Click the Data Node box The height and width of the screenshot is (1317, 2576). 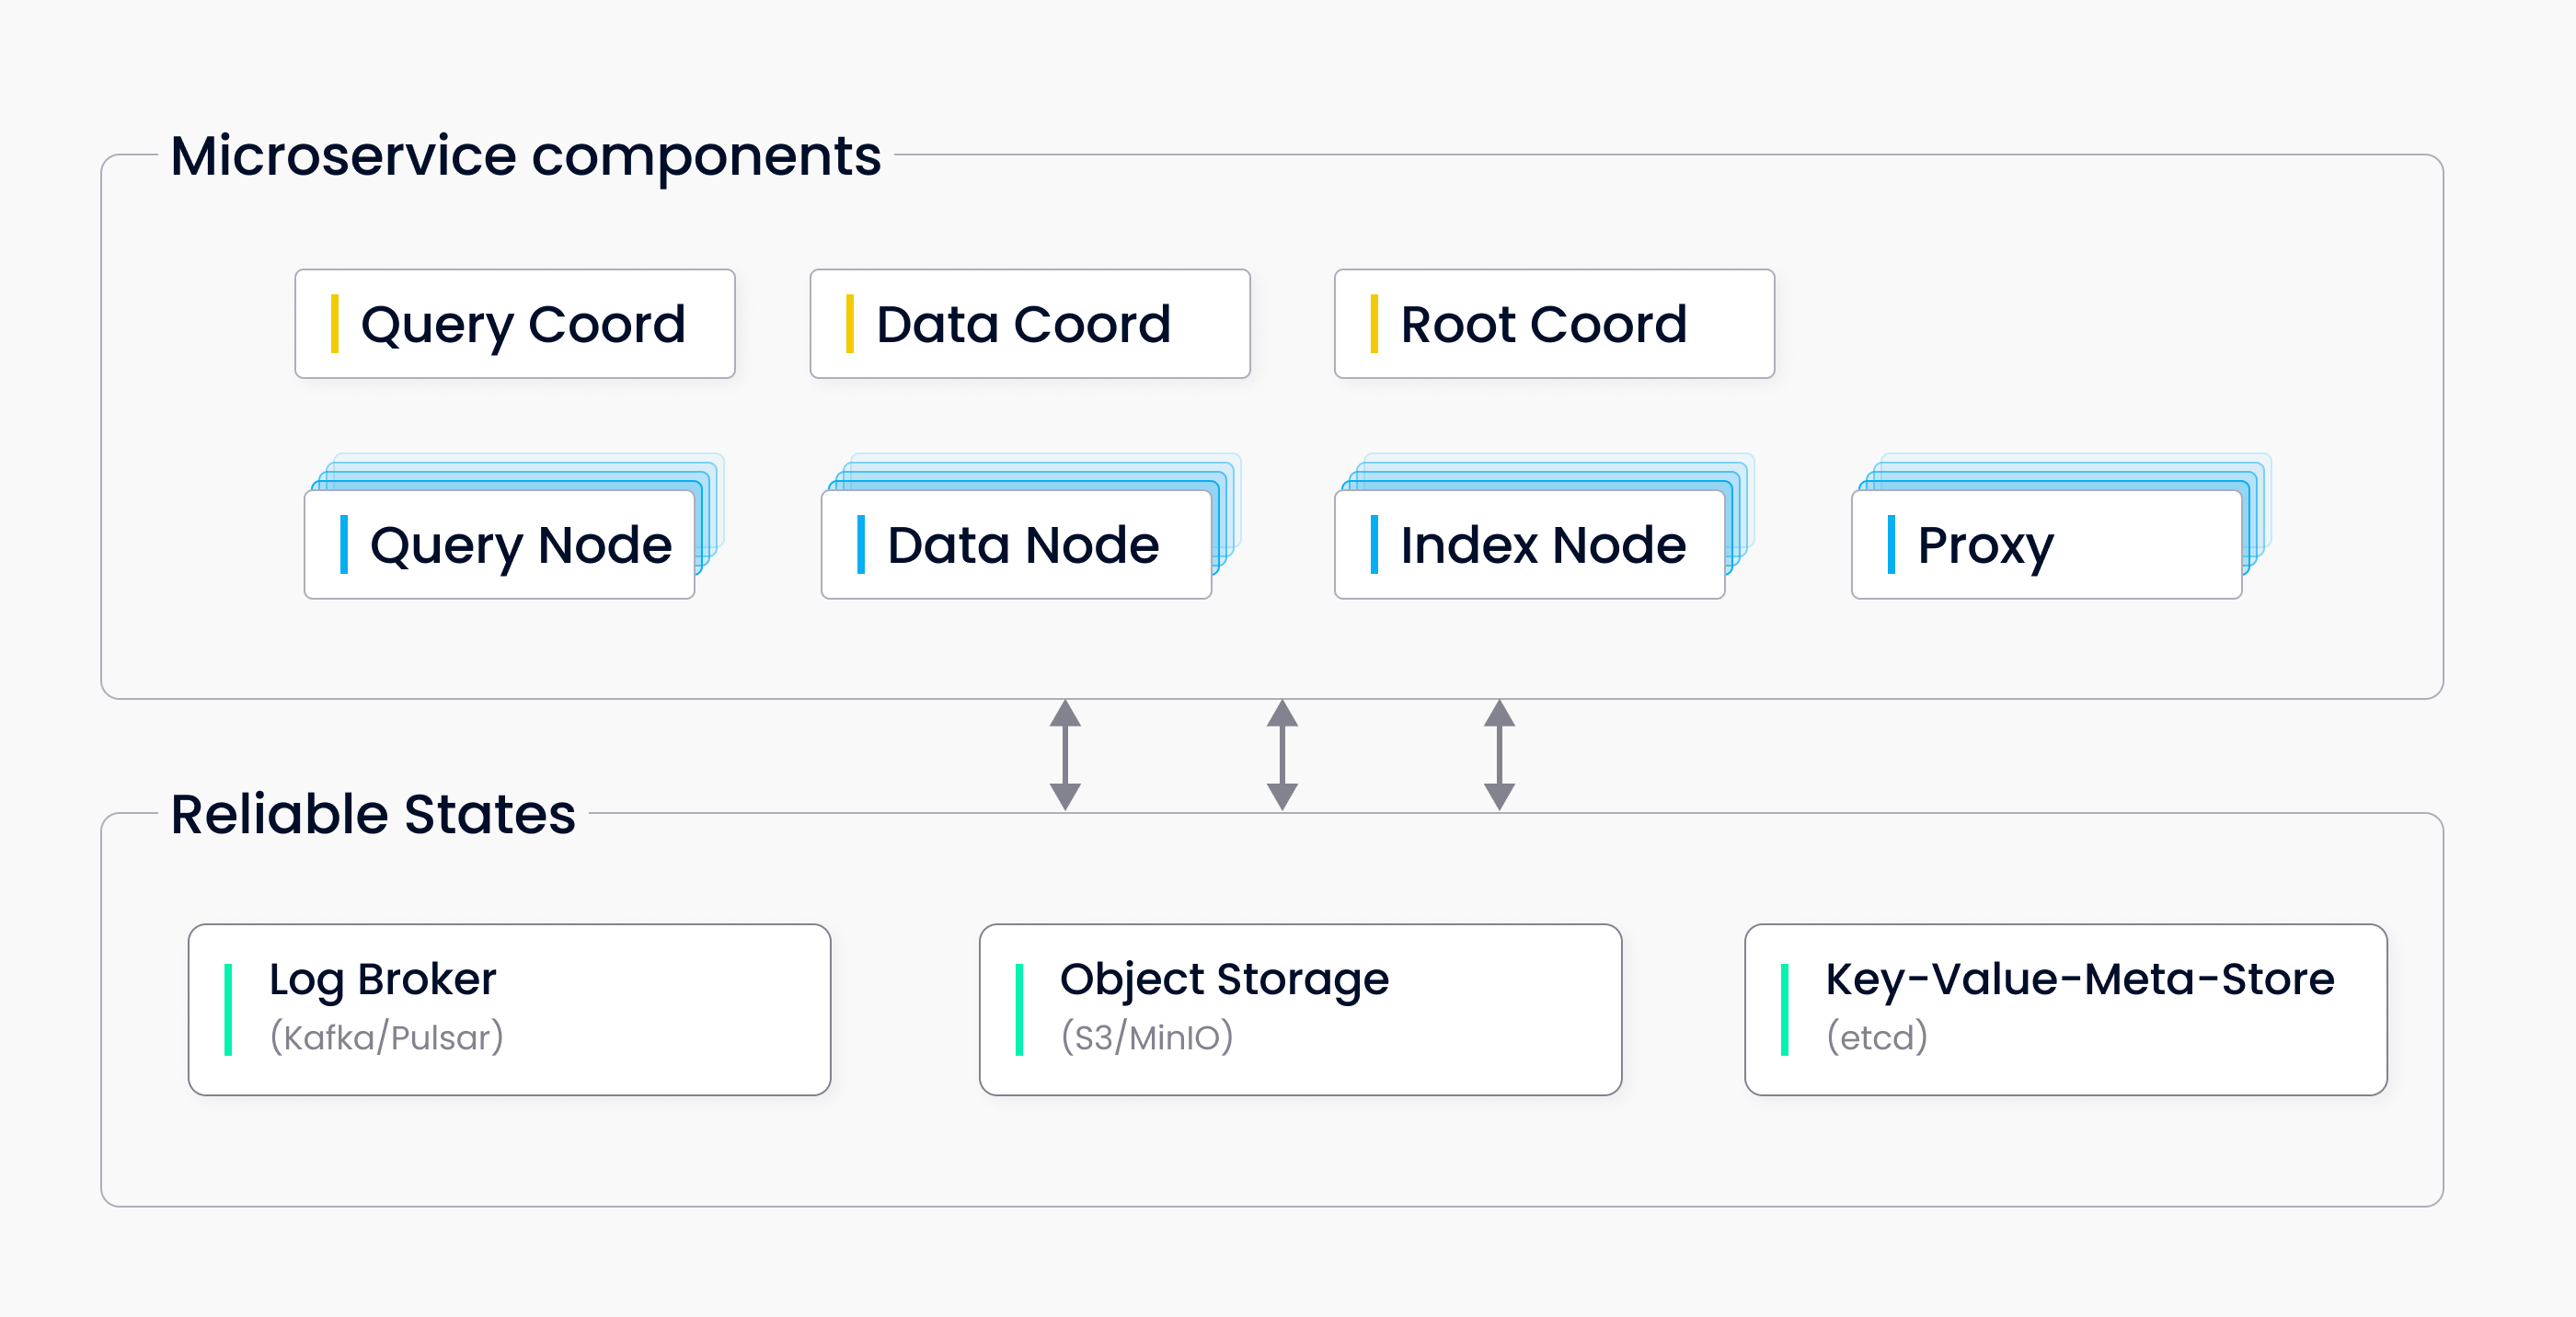tap(1016, 545)
